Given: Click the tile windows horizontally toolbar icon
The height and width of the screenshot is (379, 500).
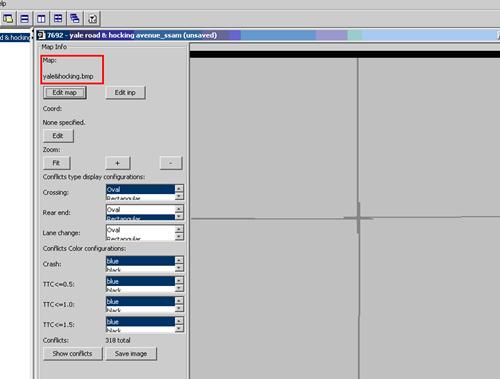Looking at the screenshot, I should 24,18.
